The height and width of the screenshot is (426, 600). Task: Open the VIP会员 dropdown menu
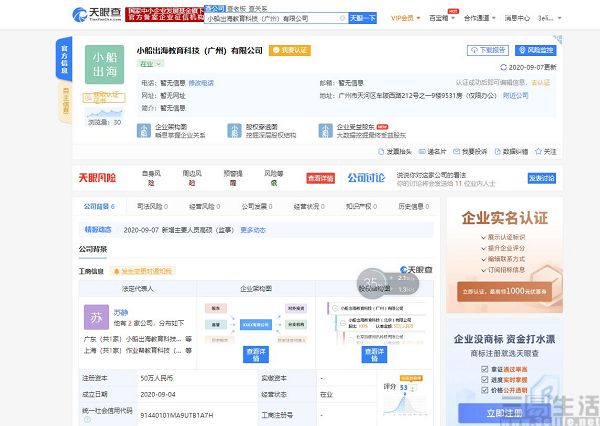pos(405,18)
